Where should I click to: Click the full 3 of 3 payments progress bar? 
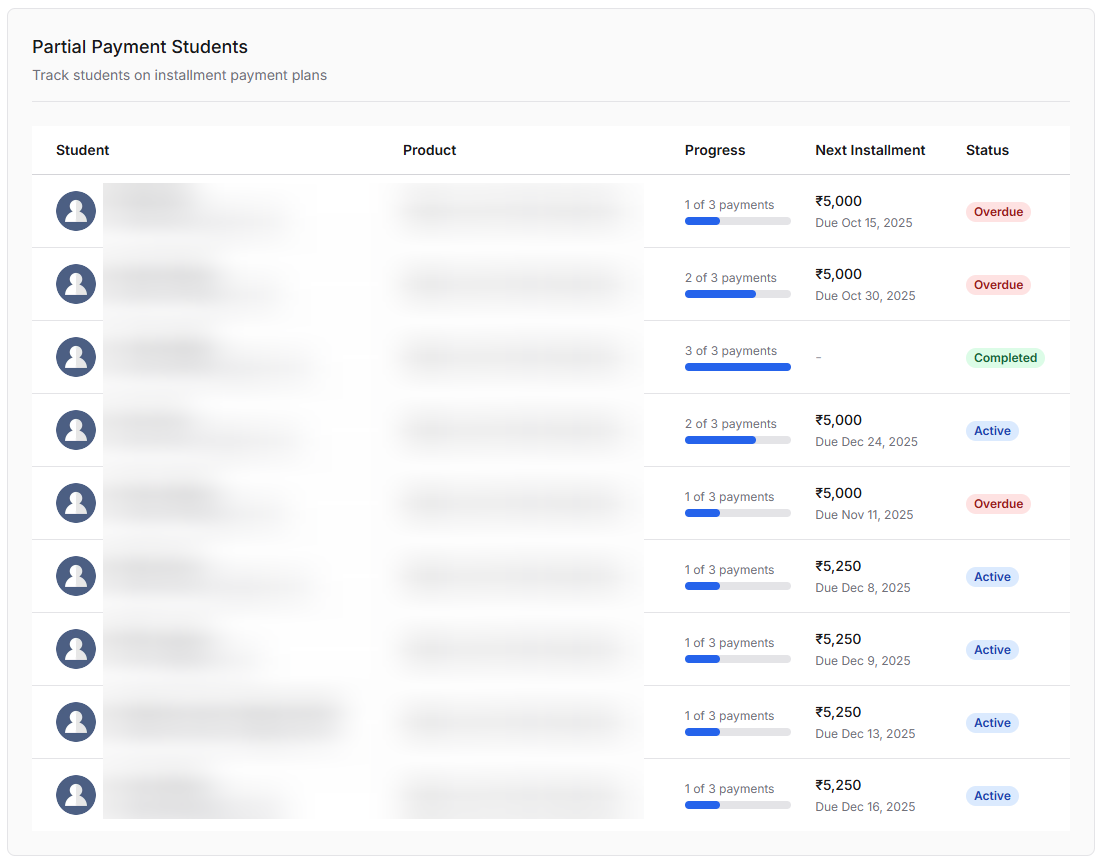[737, 367]
